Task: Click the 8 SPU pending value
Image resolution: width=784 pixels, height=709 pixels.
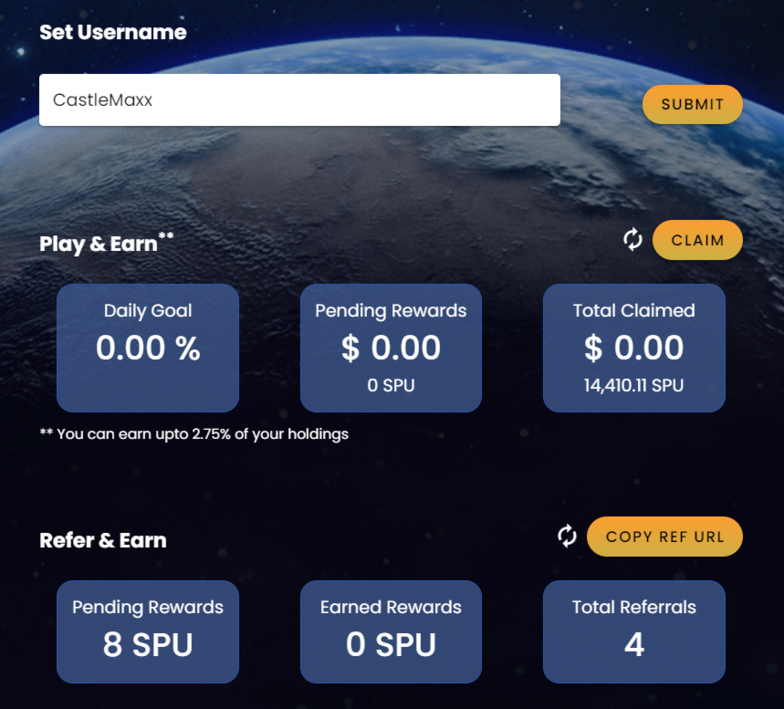Action: [148, 644]
